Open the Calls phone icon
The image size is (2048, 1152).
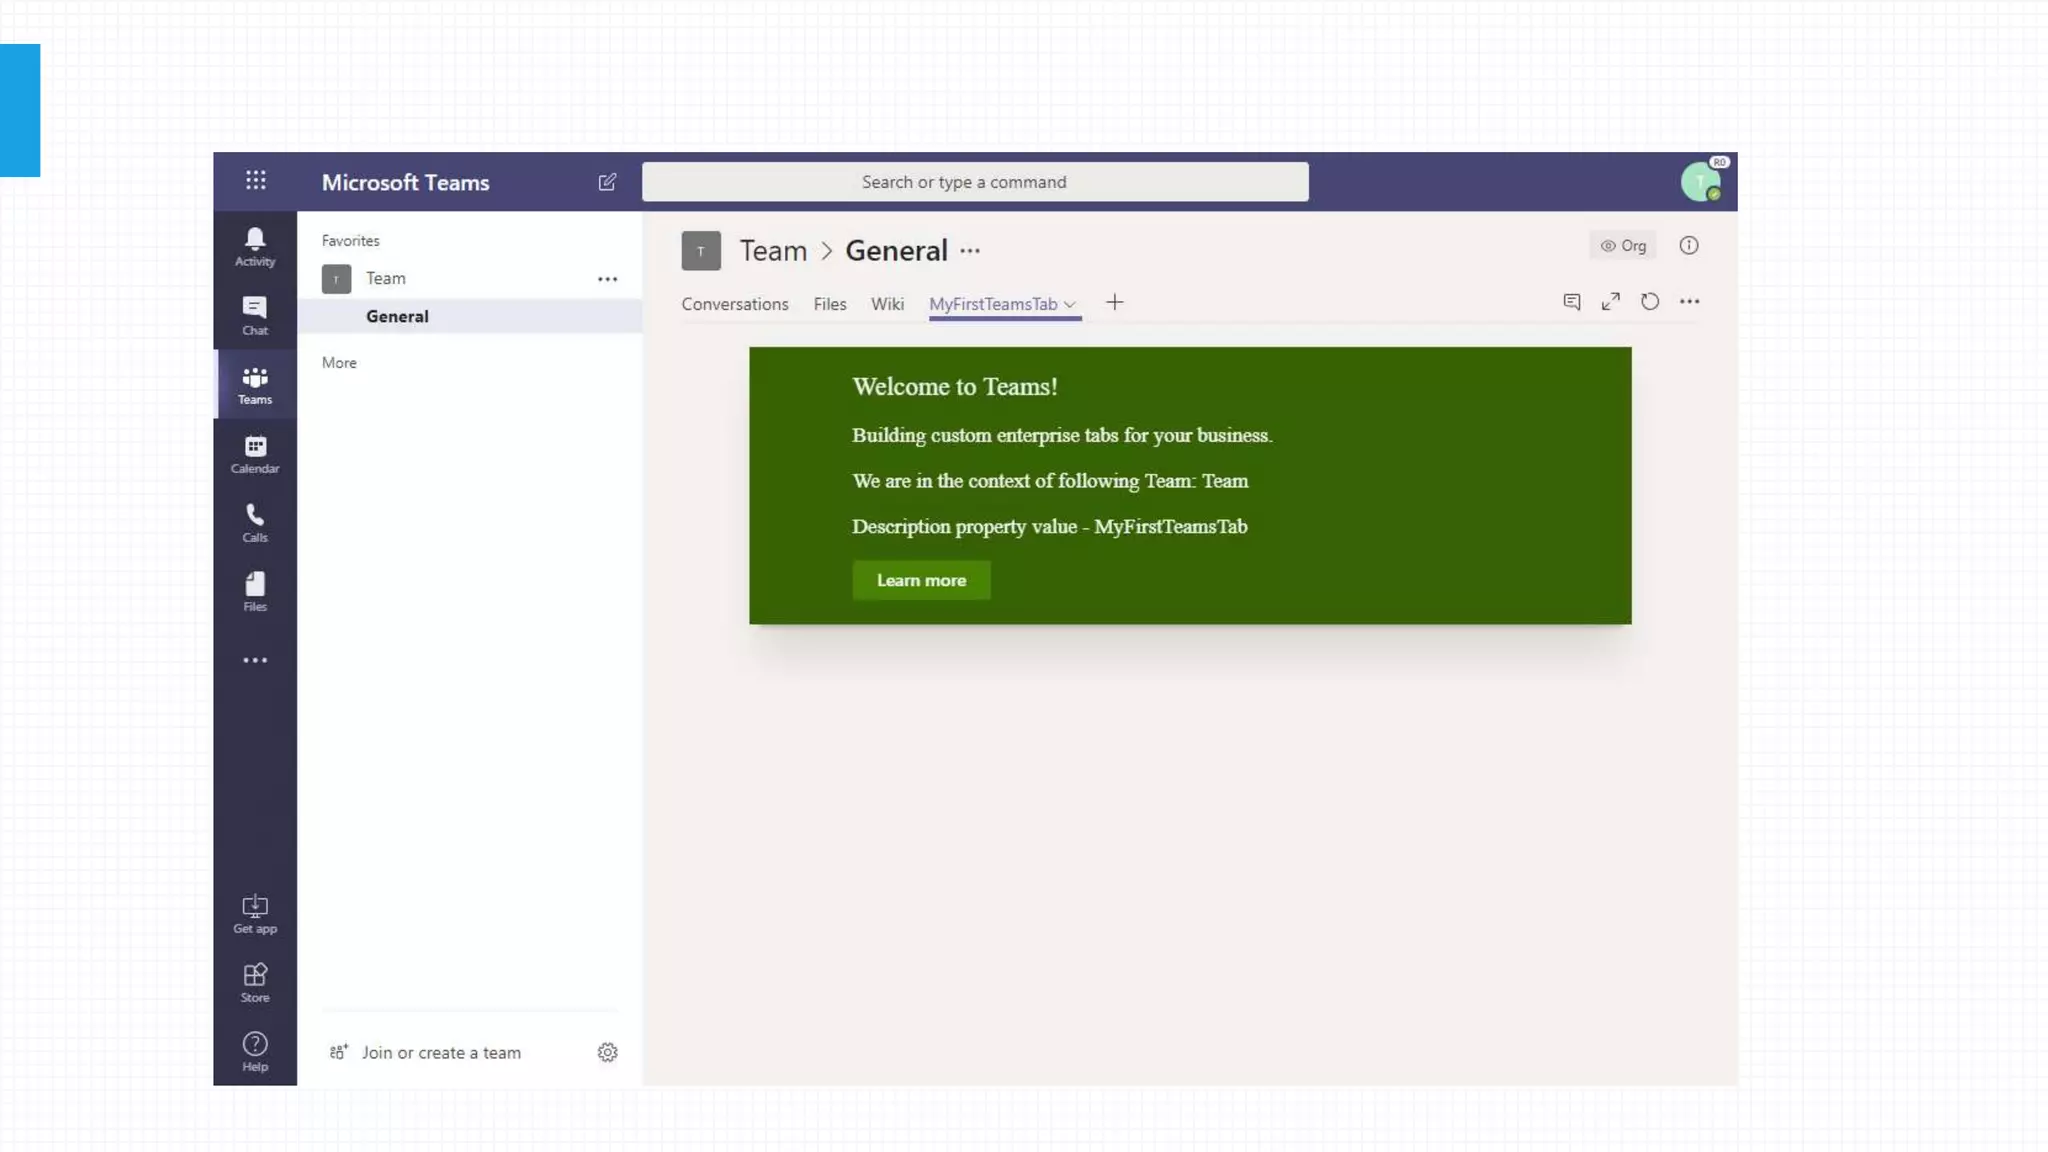pos(255,522)
